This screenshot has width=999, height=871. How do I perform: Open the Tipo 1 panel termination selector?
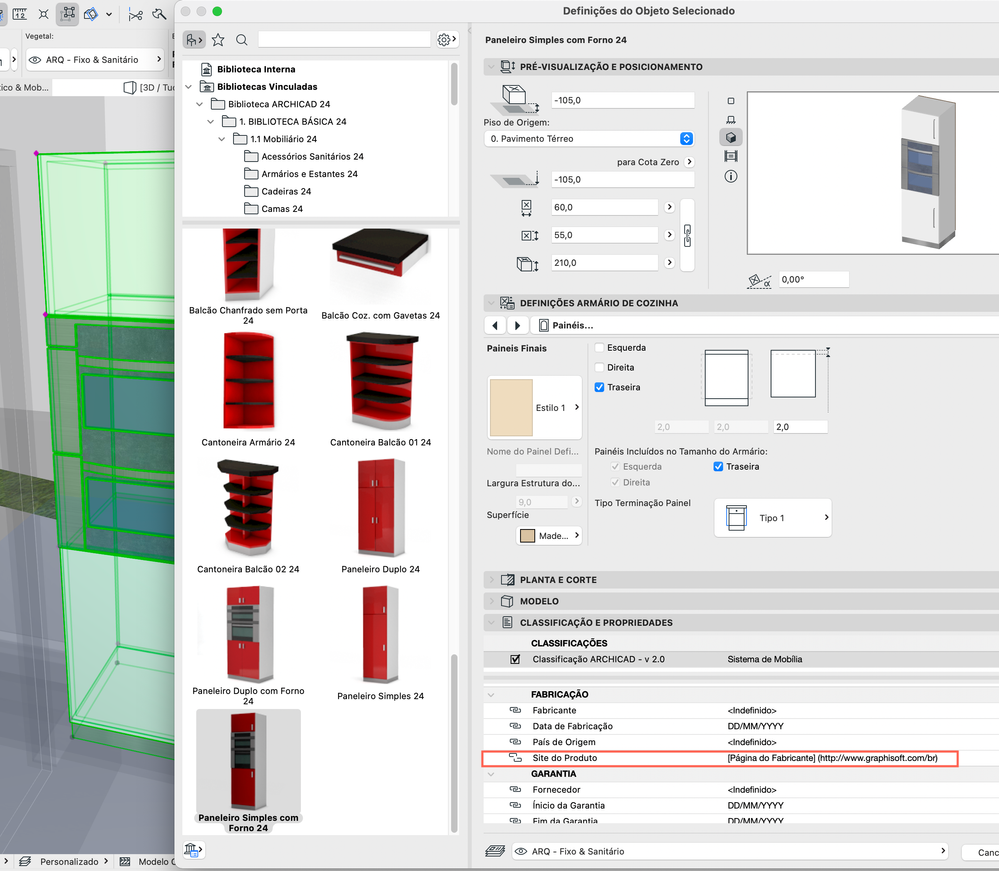[x=772, y=518]
